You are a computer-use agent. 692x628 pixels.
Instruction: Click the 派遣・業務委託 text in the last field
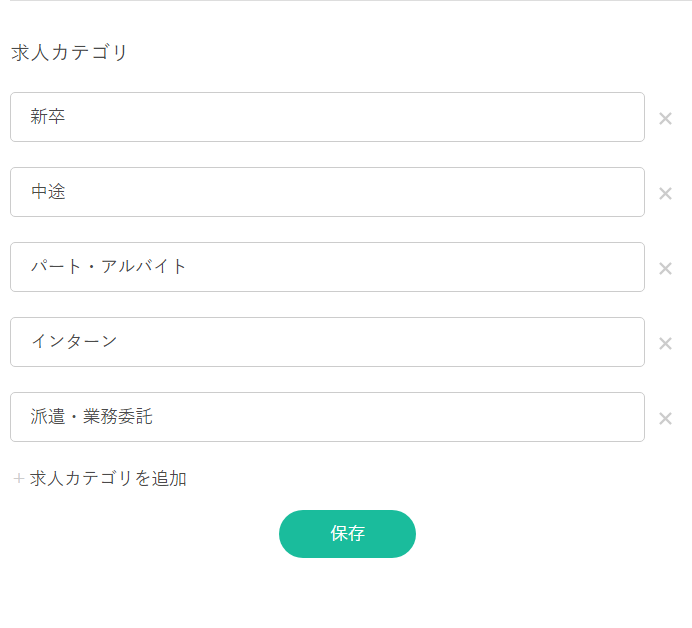(x=92, y=417)
